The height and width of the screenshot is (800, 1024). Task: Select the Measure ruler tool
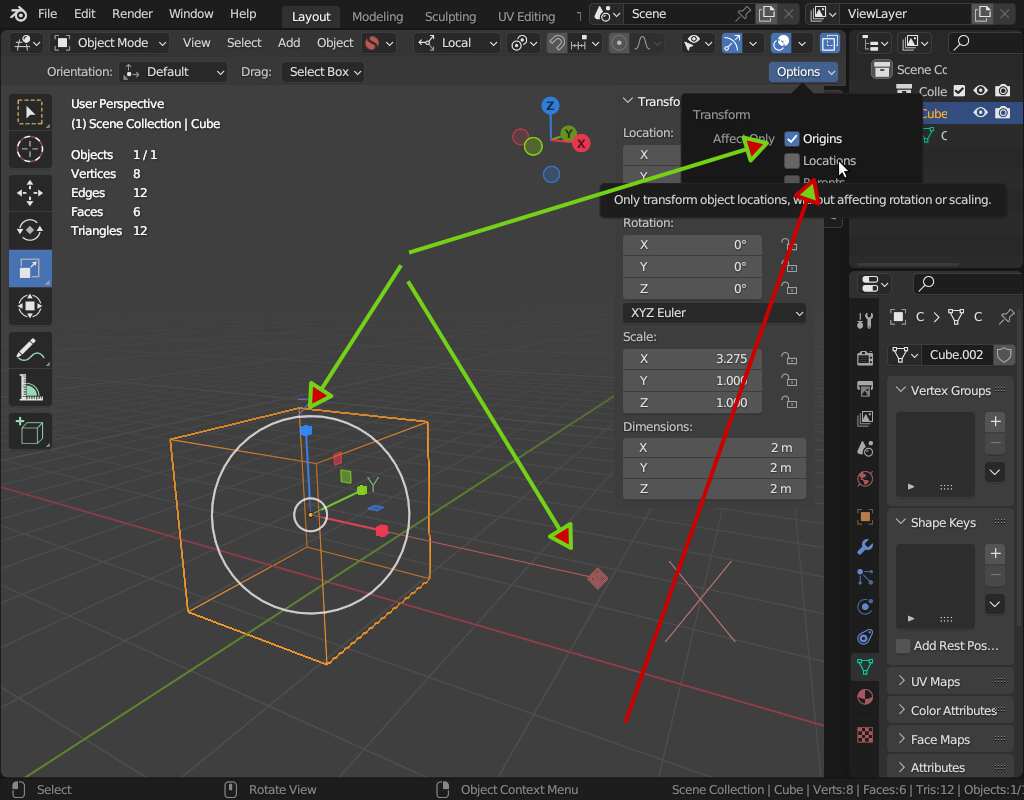[30, 388]
